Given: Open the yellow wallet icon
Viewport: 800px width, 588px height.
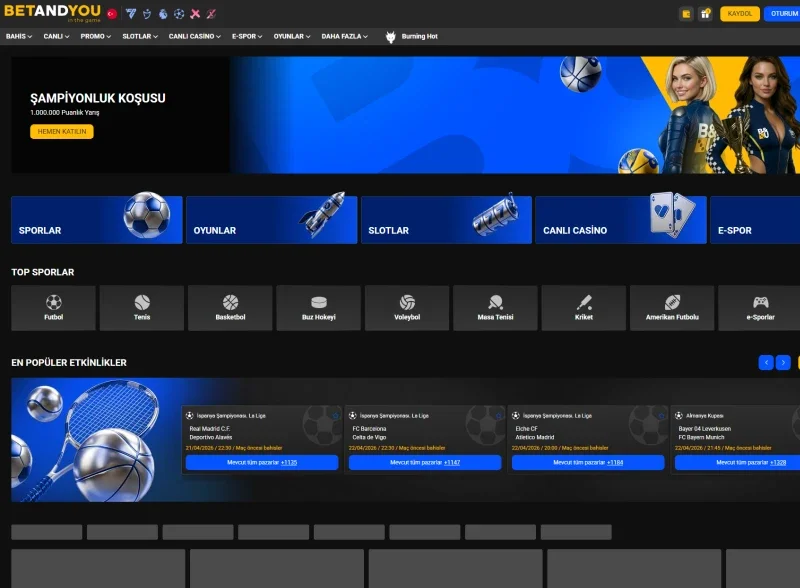Looking at the screenshot, I should coord(686,14).
